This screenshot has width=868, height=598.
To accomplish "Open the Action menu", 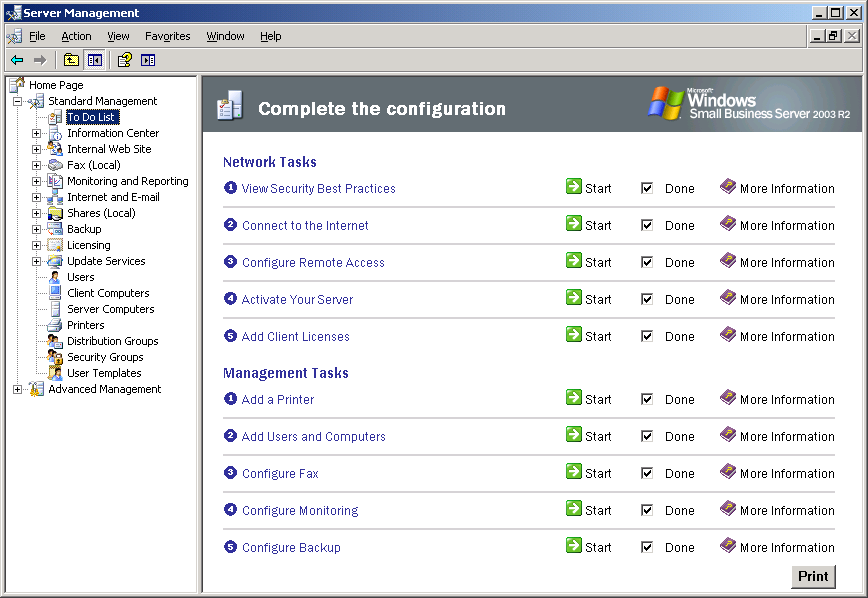I will click(76, 36).
